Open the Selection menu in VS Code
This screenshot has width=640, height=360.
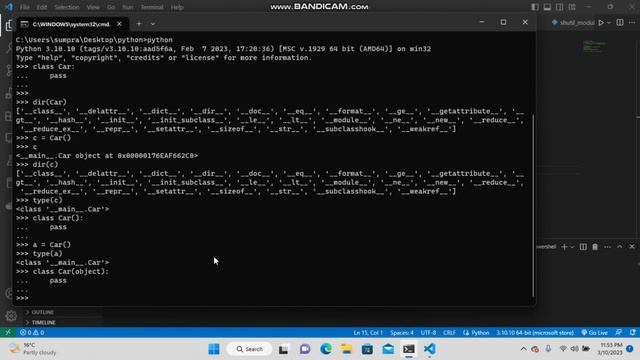pos(67,7)
